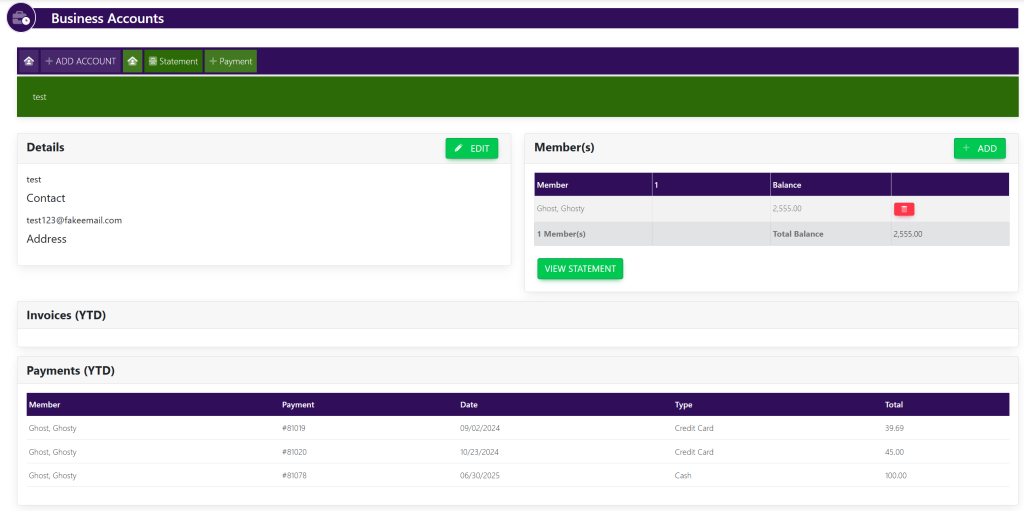The width and height of the screenshot is (1024, 511).
Task: Click the green home icon in toolbar
Action: [132, 61]
